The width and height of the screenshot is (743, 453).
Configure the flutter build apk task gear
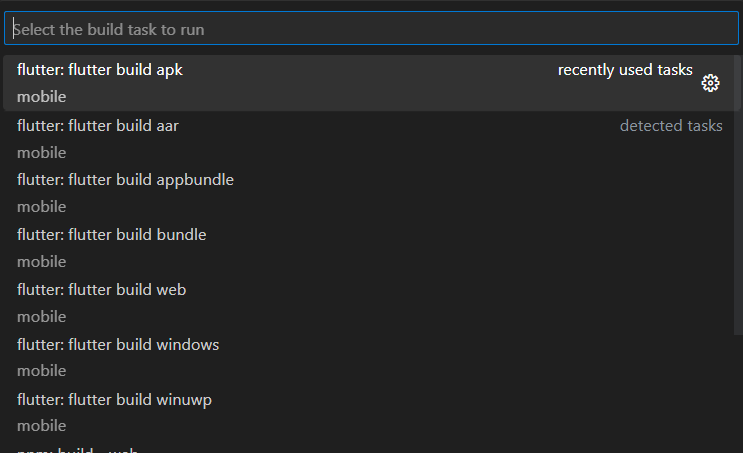tap(710, 83)
